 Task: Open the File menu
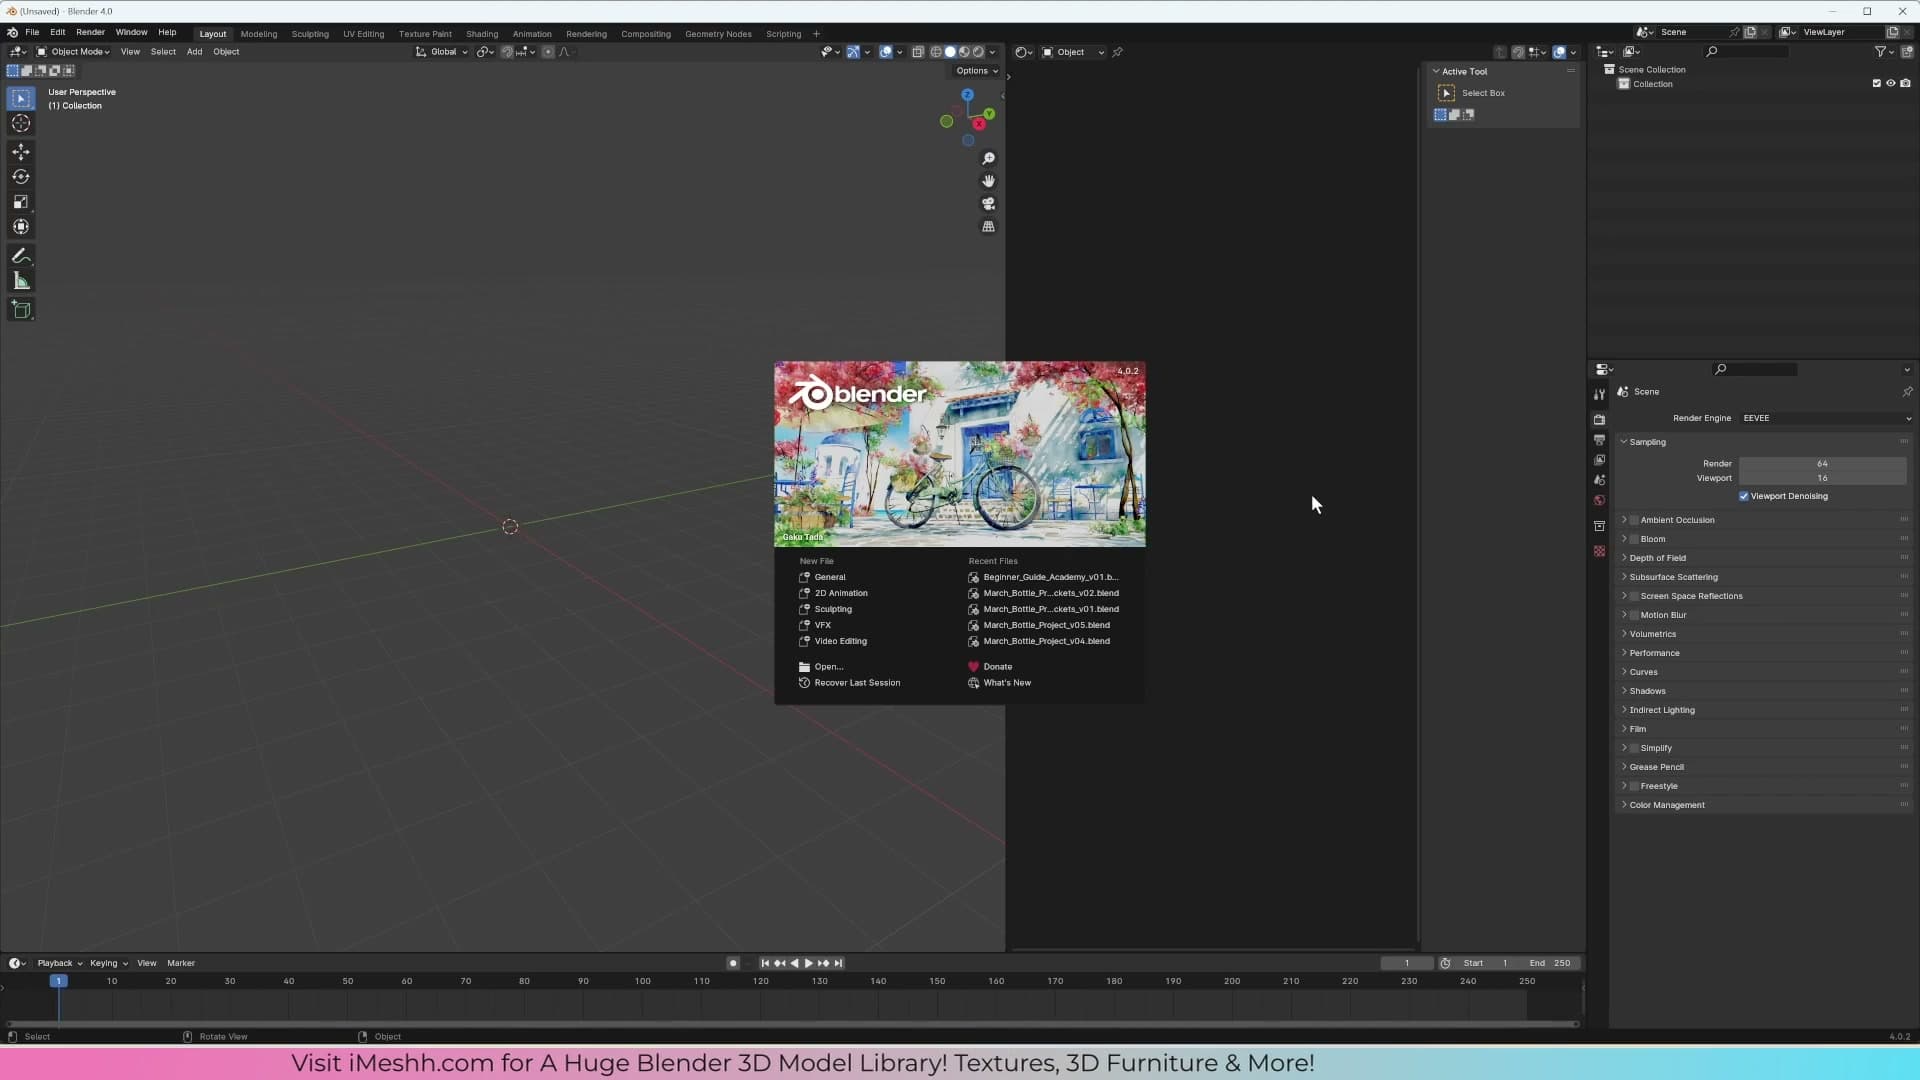tap(32, 32)
